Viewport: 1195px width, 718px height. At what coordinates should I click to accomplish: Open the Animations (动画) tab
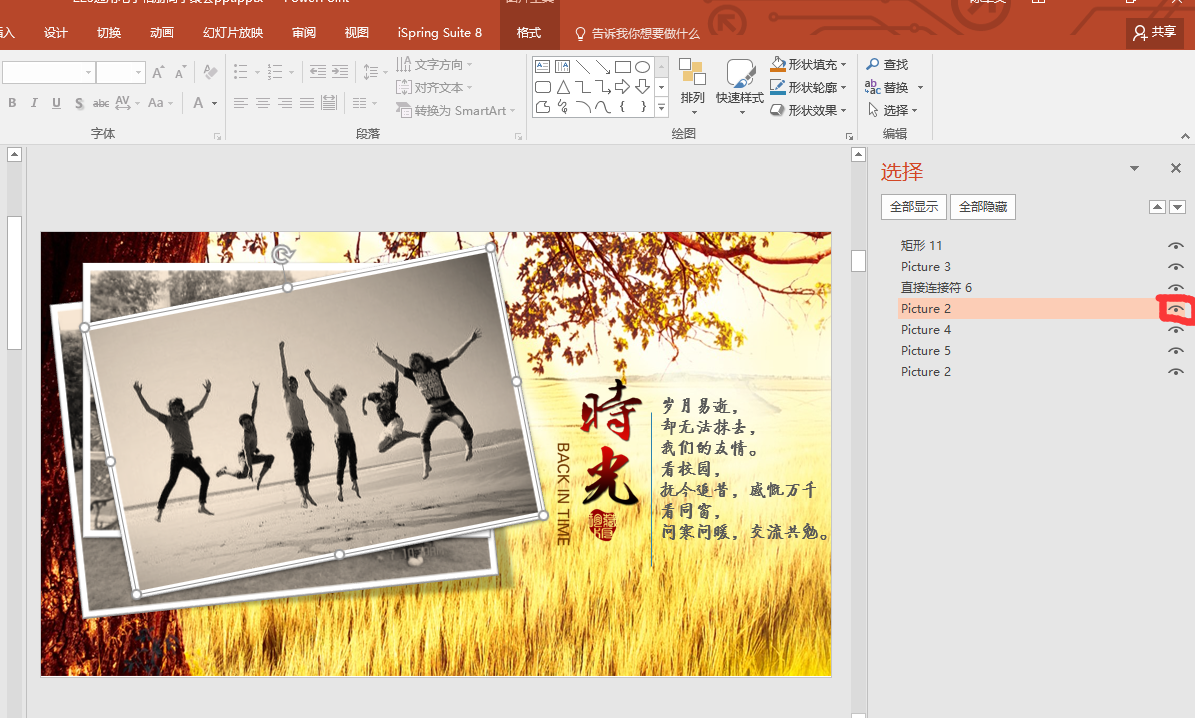pyautogui.click(x=162, y=33)
